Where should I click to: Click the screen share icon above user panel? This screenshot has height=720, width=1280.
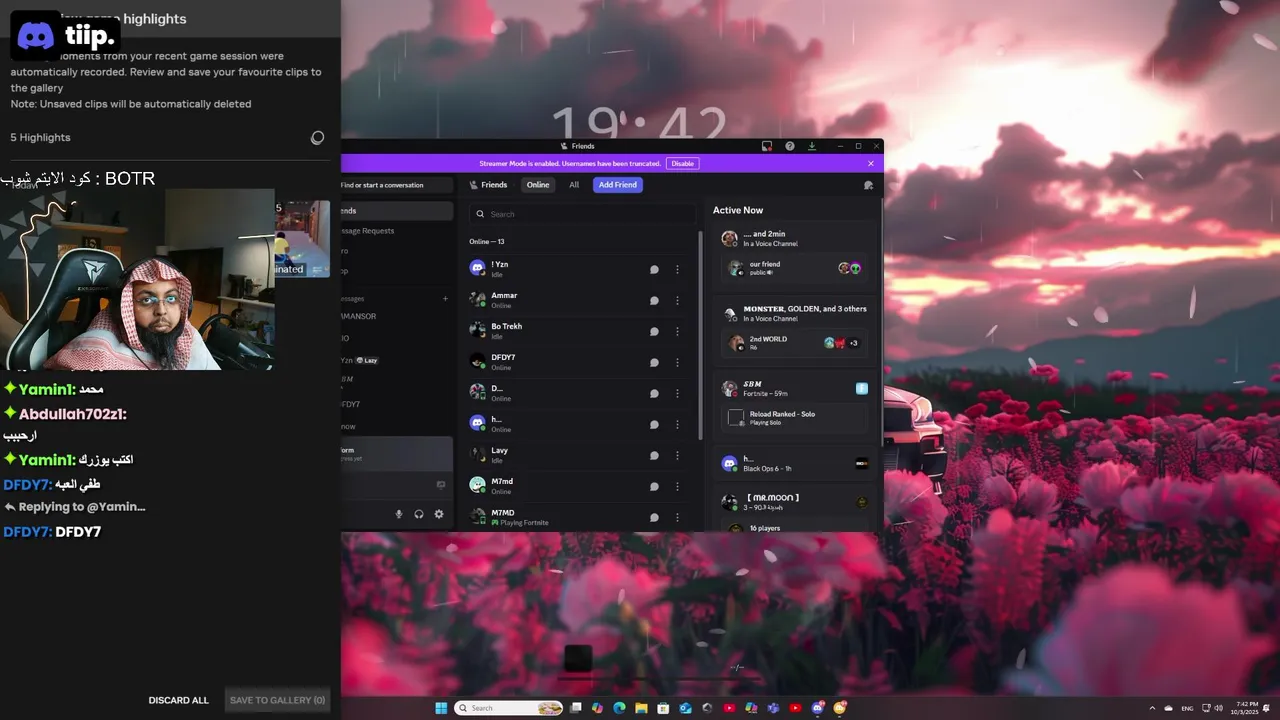coord(441,485)
